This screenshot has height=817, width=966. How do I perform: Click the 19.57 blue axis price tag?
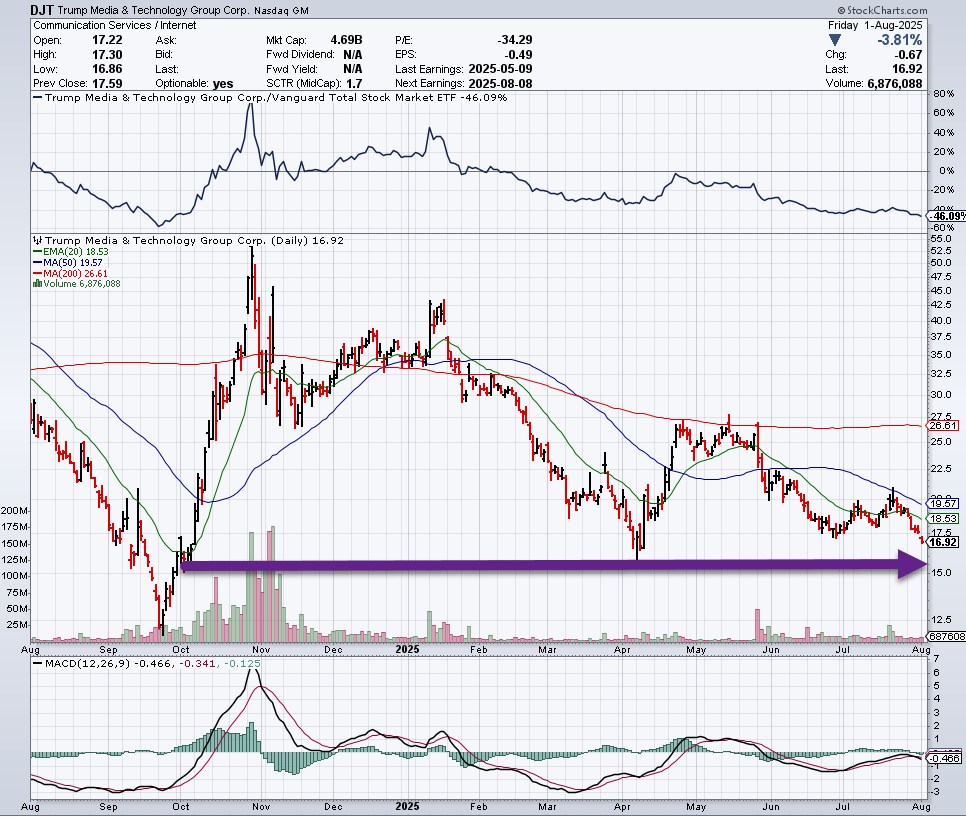(x=943, y=503)
